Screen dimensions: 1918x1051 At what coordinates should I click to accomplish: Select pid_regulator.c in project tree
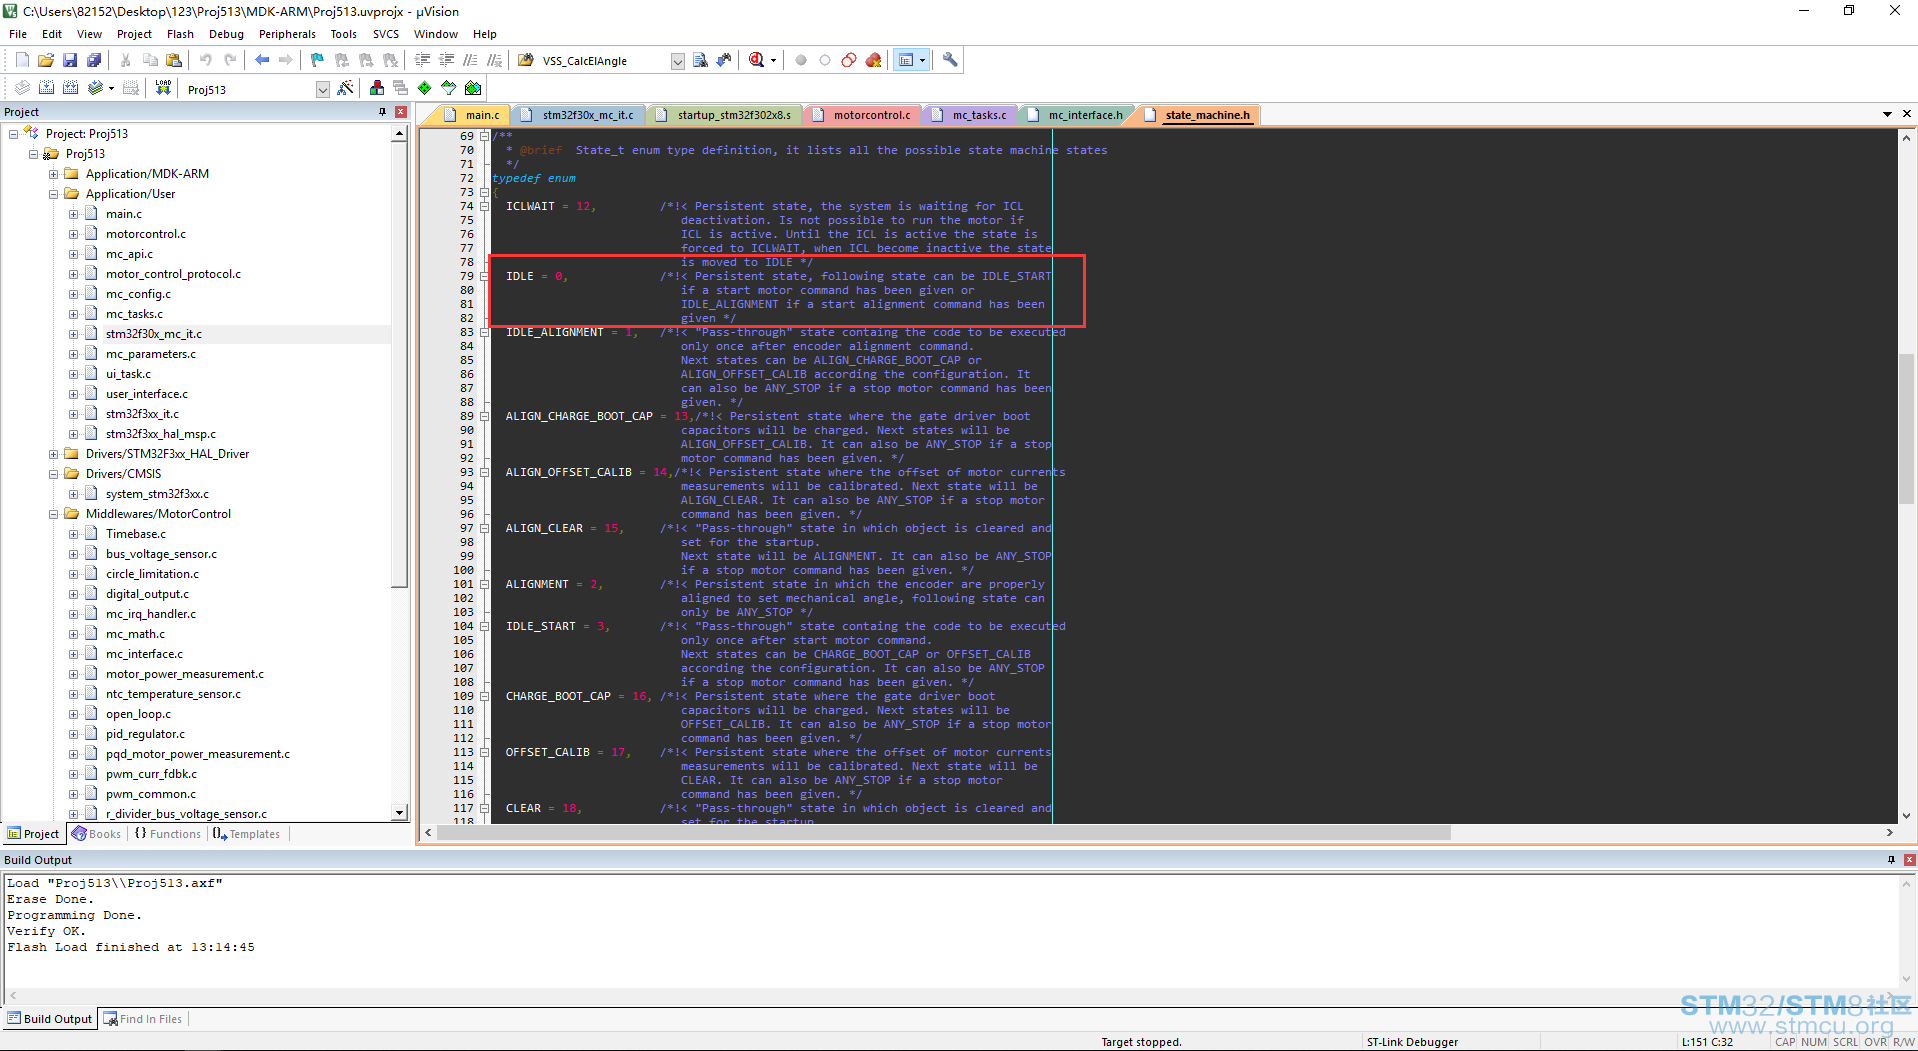[x=145, y=734]
